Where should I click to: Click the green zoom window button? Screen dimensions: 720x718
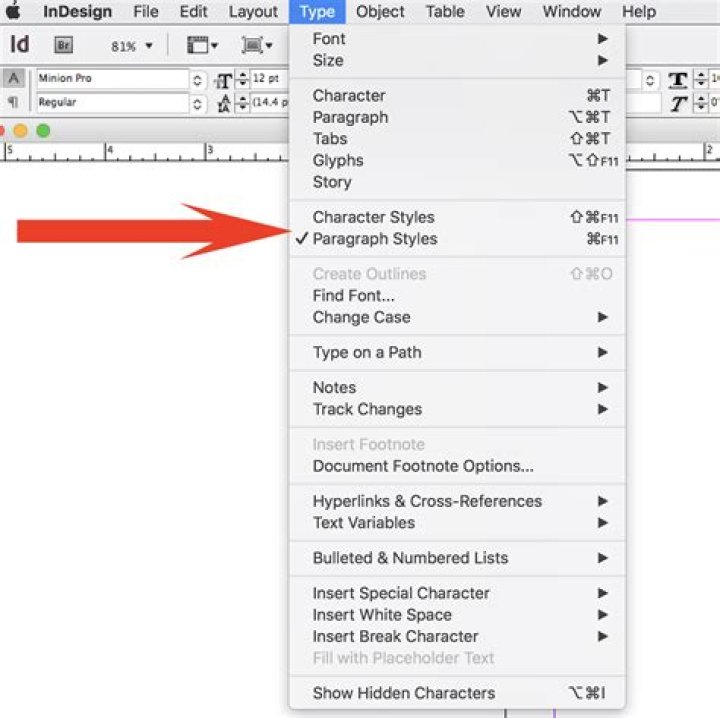click(43, 131)
